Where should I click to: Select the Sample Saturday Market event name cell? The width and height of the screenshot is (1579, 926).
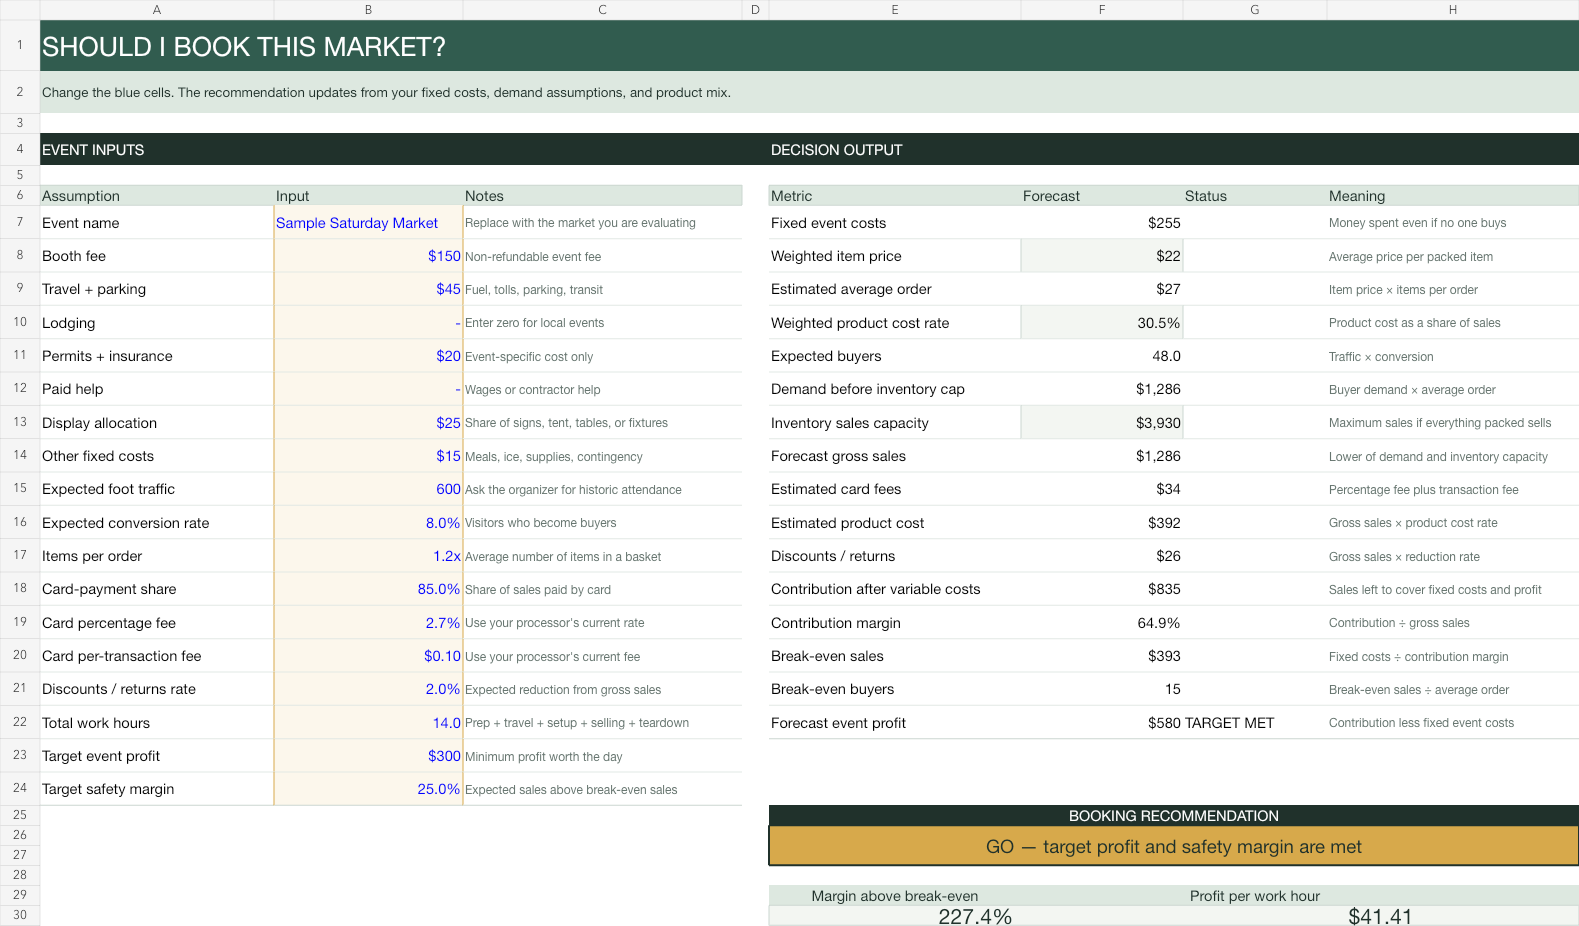point(368,223)
